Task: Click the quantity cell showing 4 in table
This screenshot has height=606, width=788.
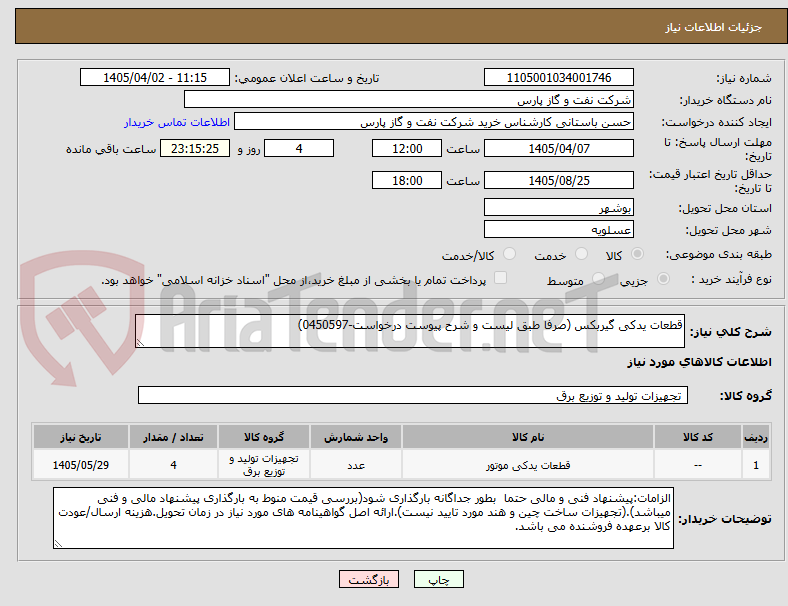Action: 173,465
